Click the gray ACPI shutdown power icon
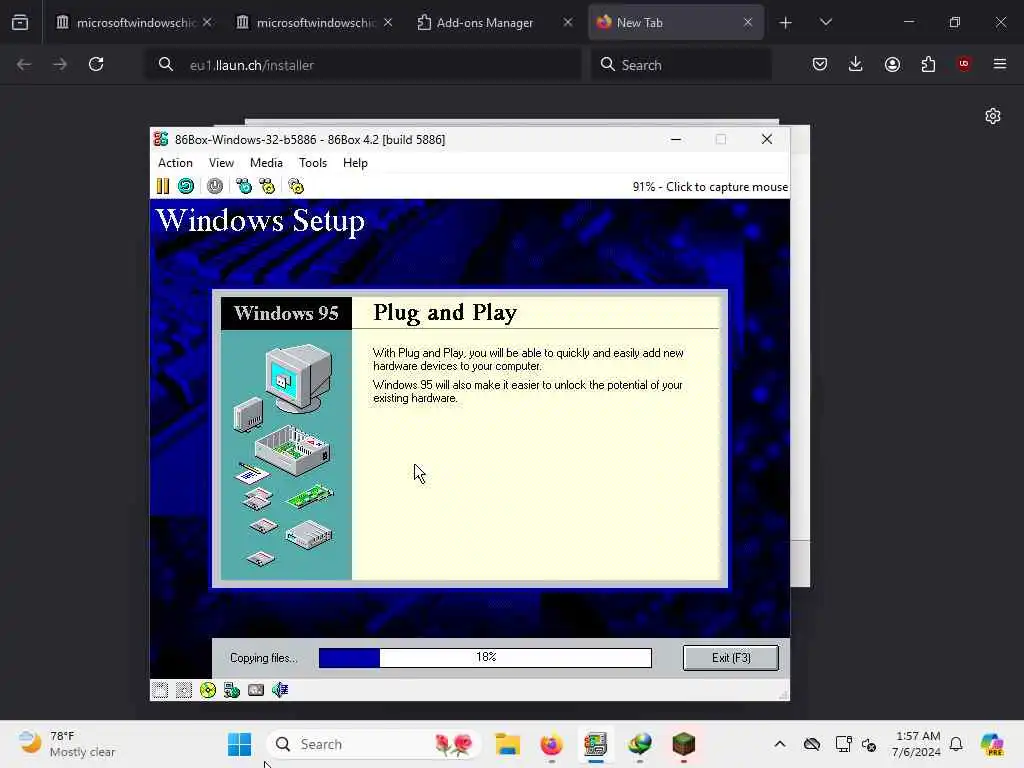 [215, 187]
